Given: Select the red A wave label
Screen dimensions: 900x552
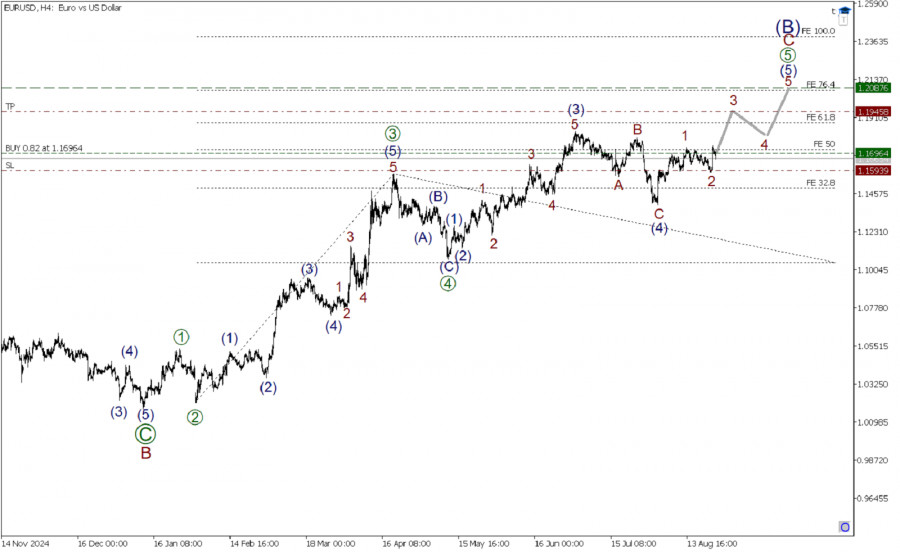Looking at the screenshot, I should 618,185.
